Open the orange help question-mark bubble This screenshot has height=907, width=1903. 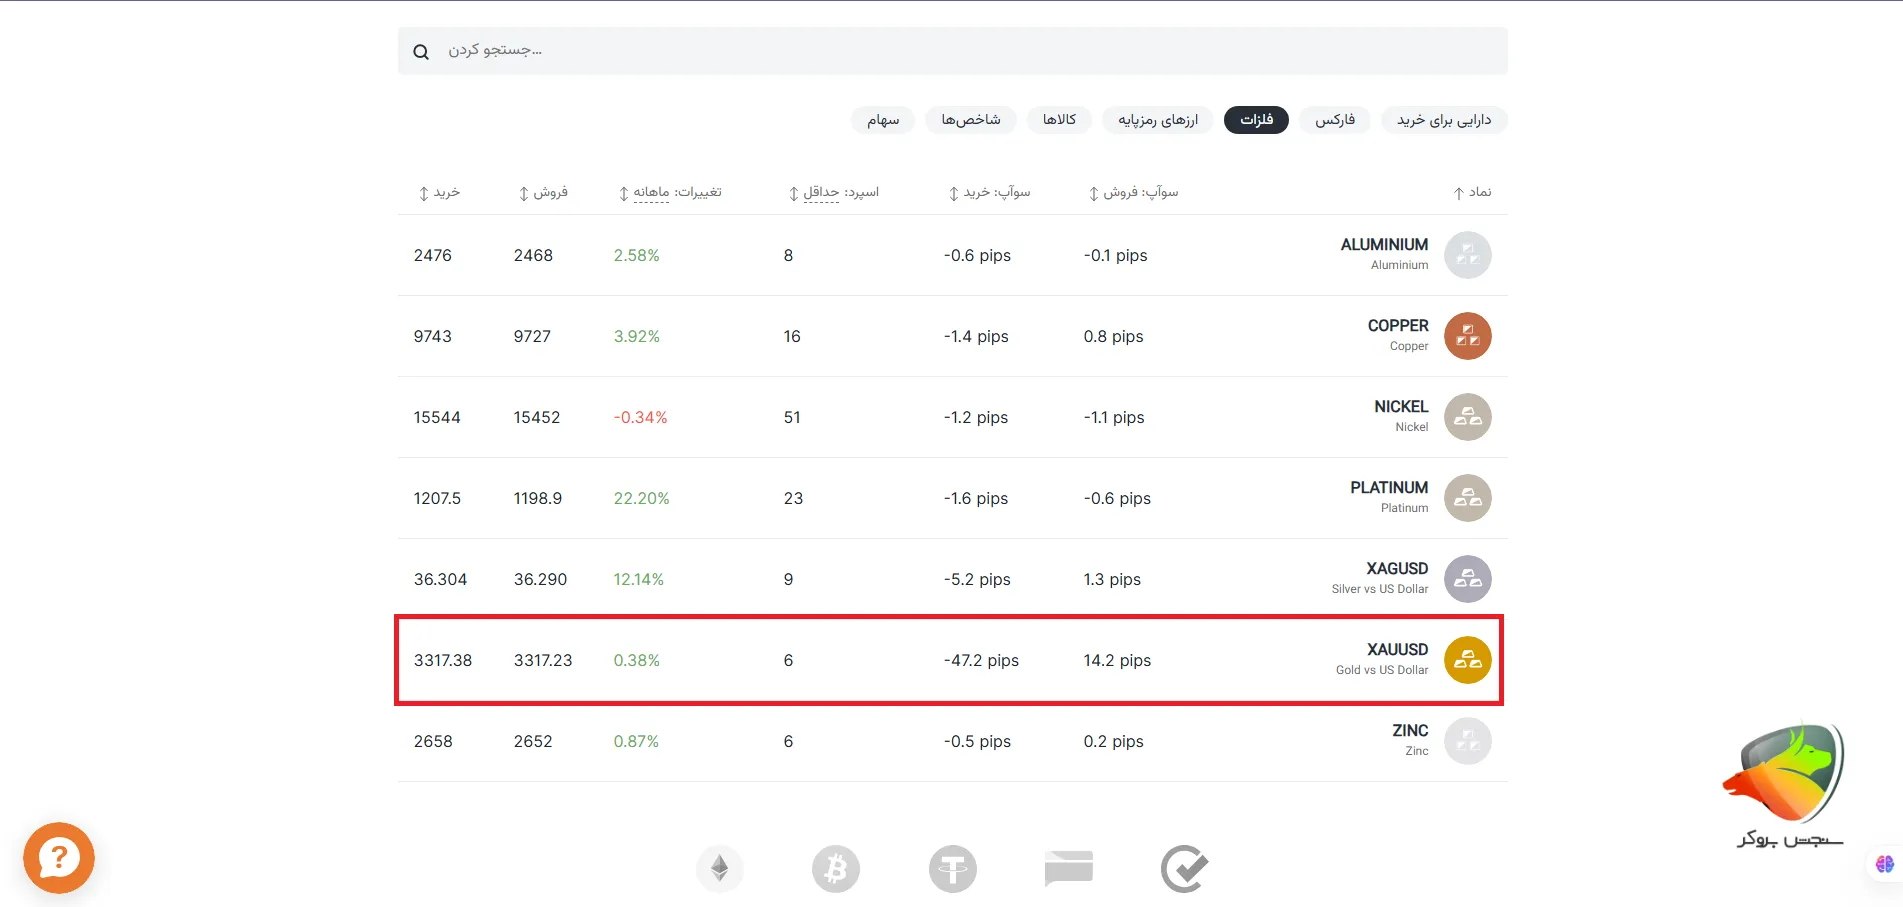pos(59,858)
